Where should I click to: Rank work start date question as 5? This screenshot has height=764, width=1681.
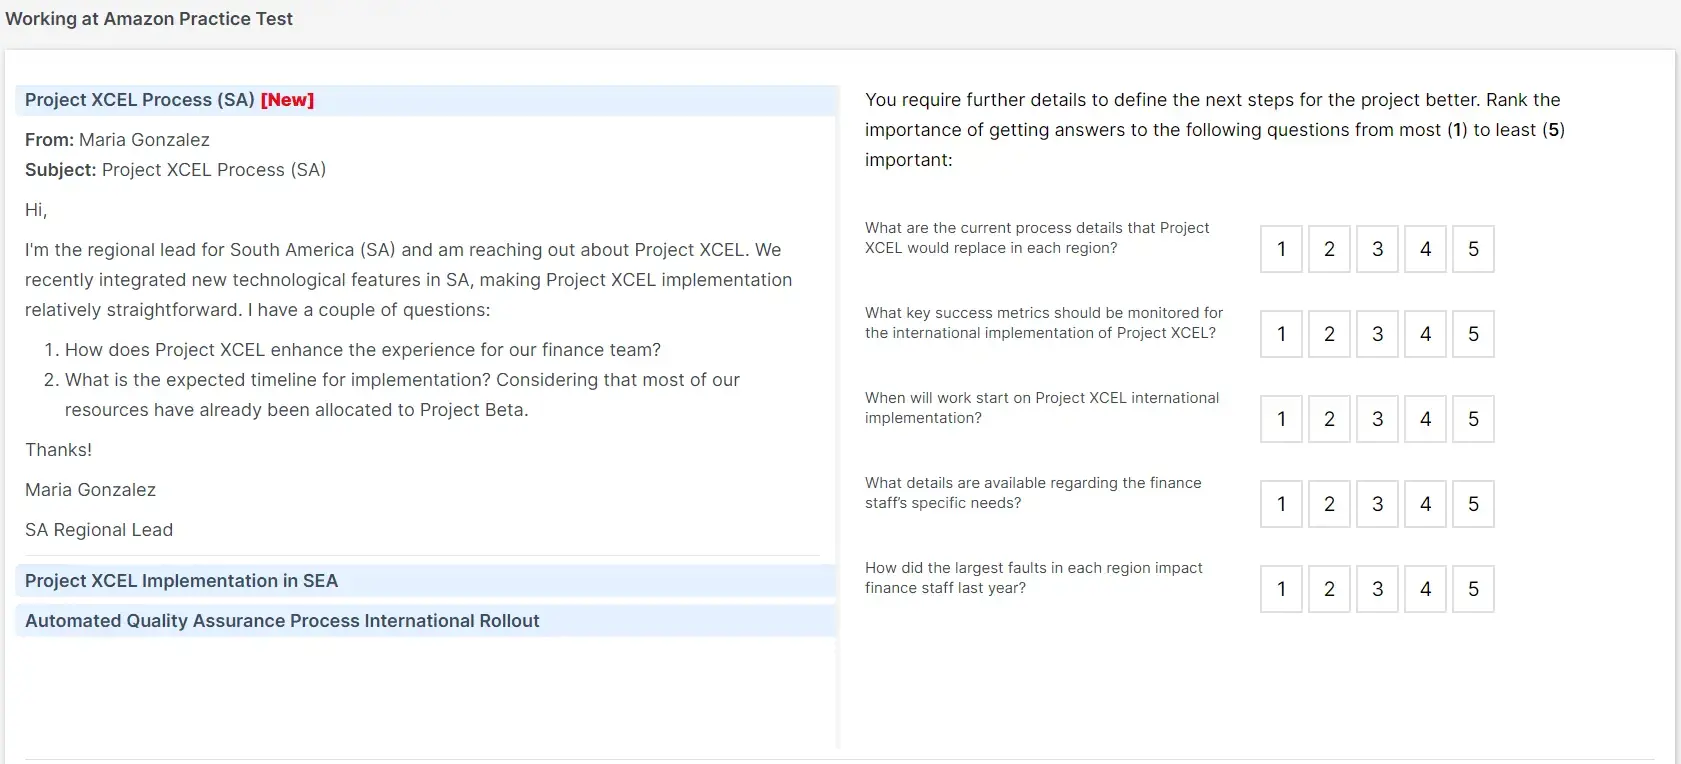(1473, 419)
